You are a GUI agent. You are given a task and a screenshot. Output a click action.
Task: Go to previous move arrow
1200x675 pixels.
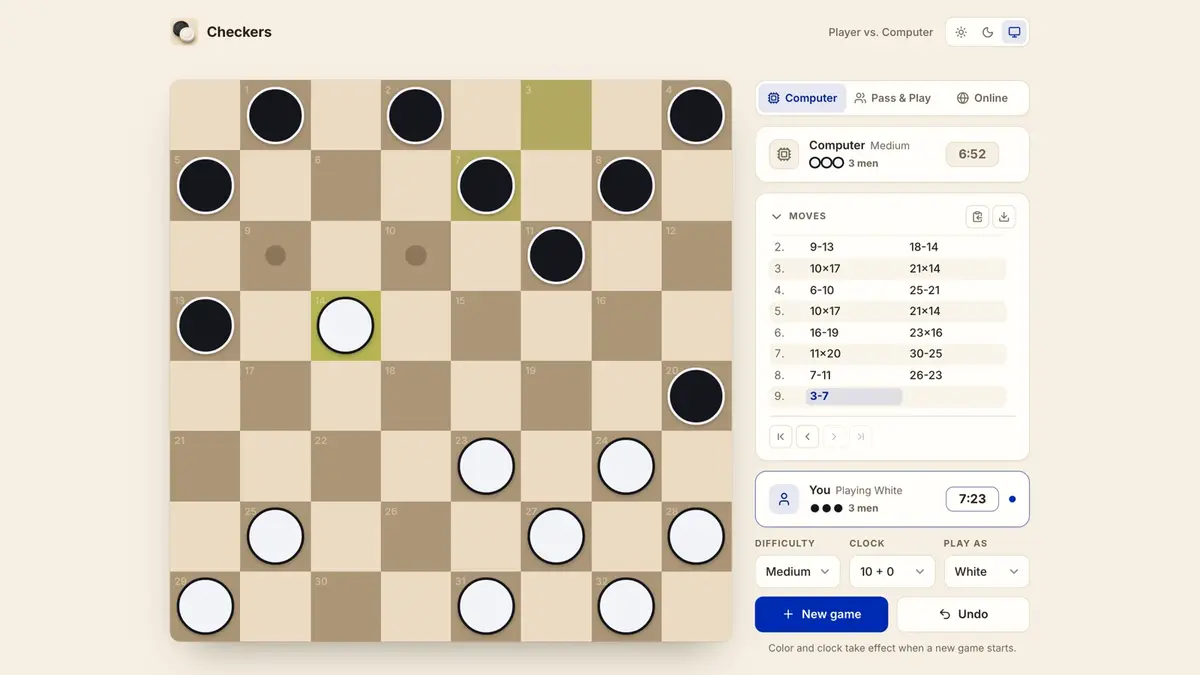(x=808, y=436)
